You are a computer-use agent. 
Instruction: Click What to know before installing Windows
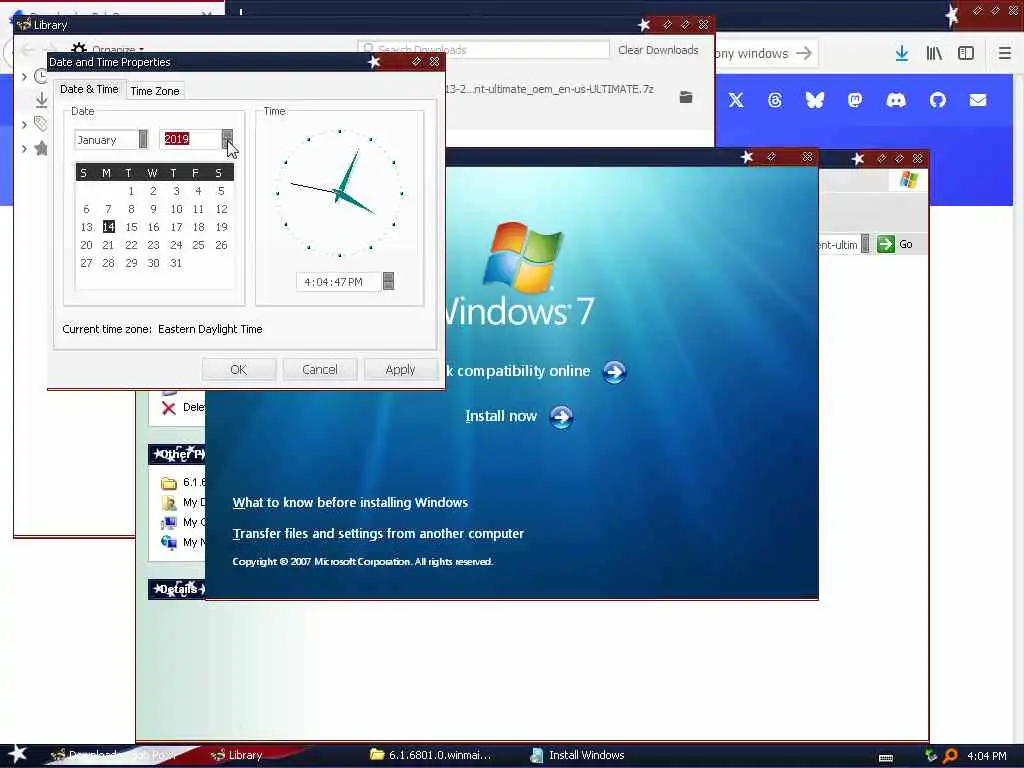pyautogui.click(x=350, y=502)
